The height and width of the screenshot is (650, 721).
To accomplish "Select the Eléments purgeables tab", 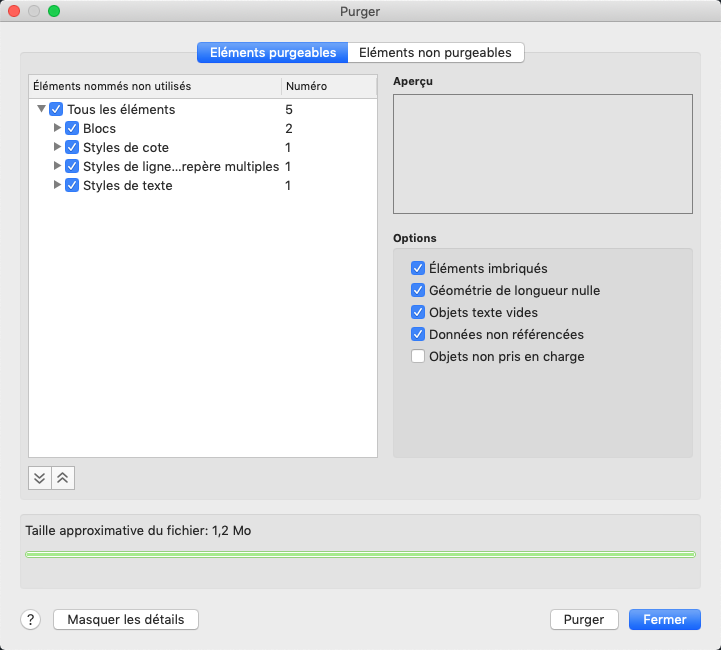I will click(x=273, y=52).
